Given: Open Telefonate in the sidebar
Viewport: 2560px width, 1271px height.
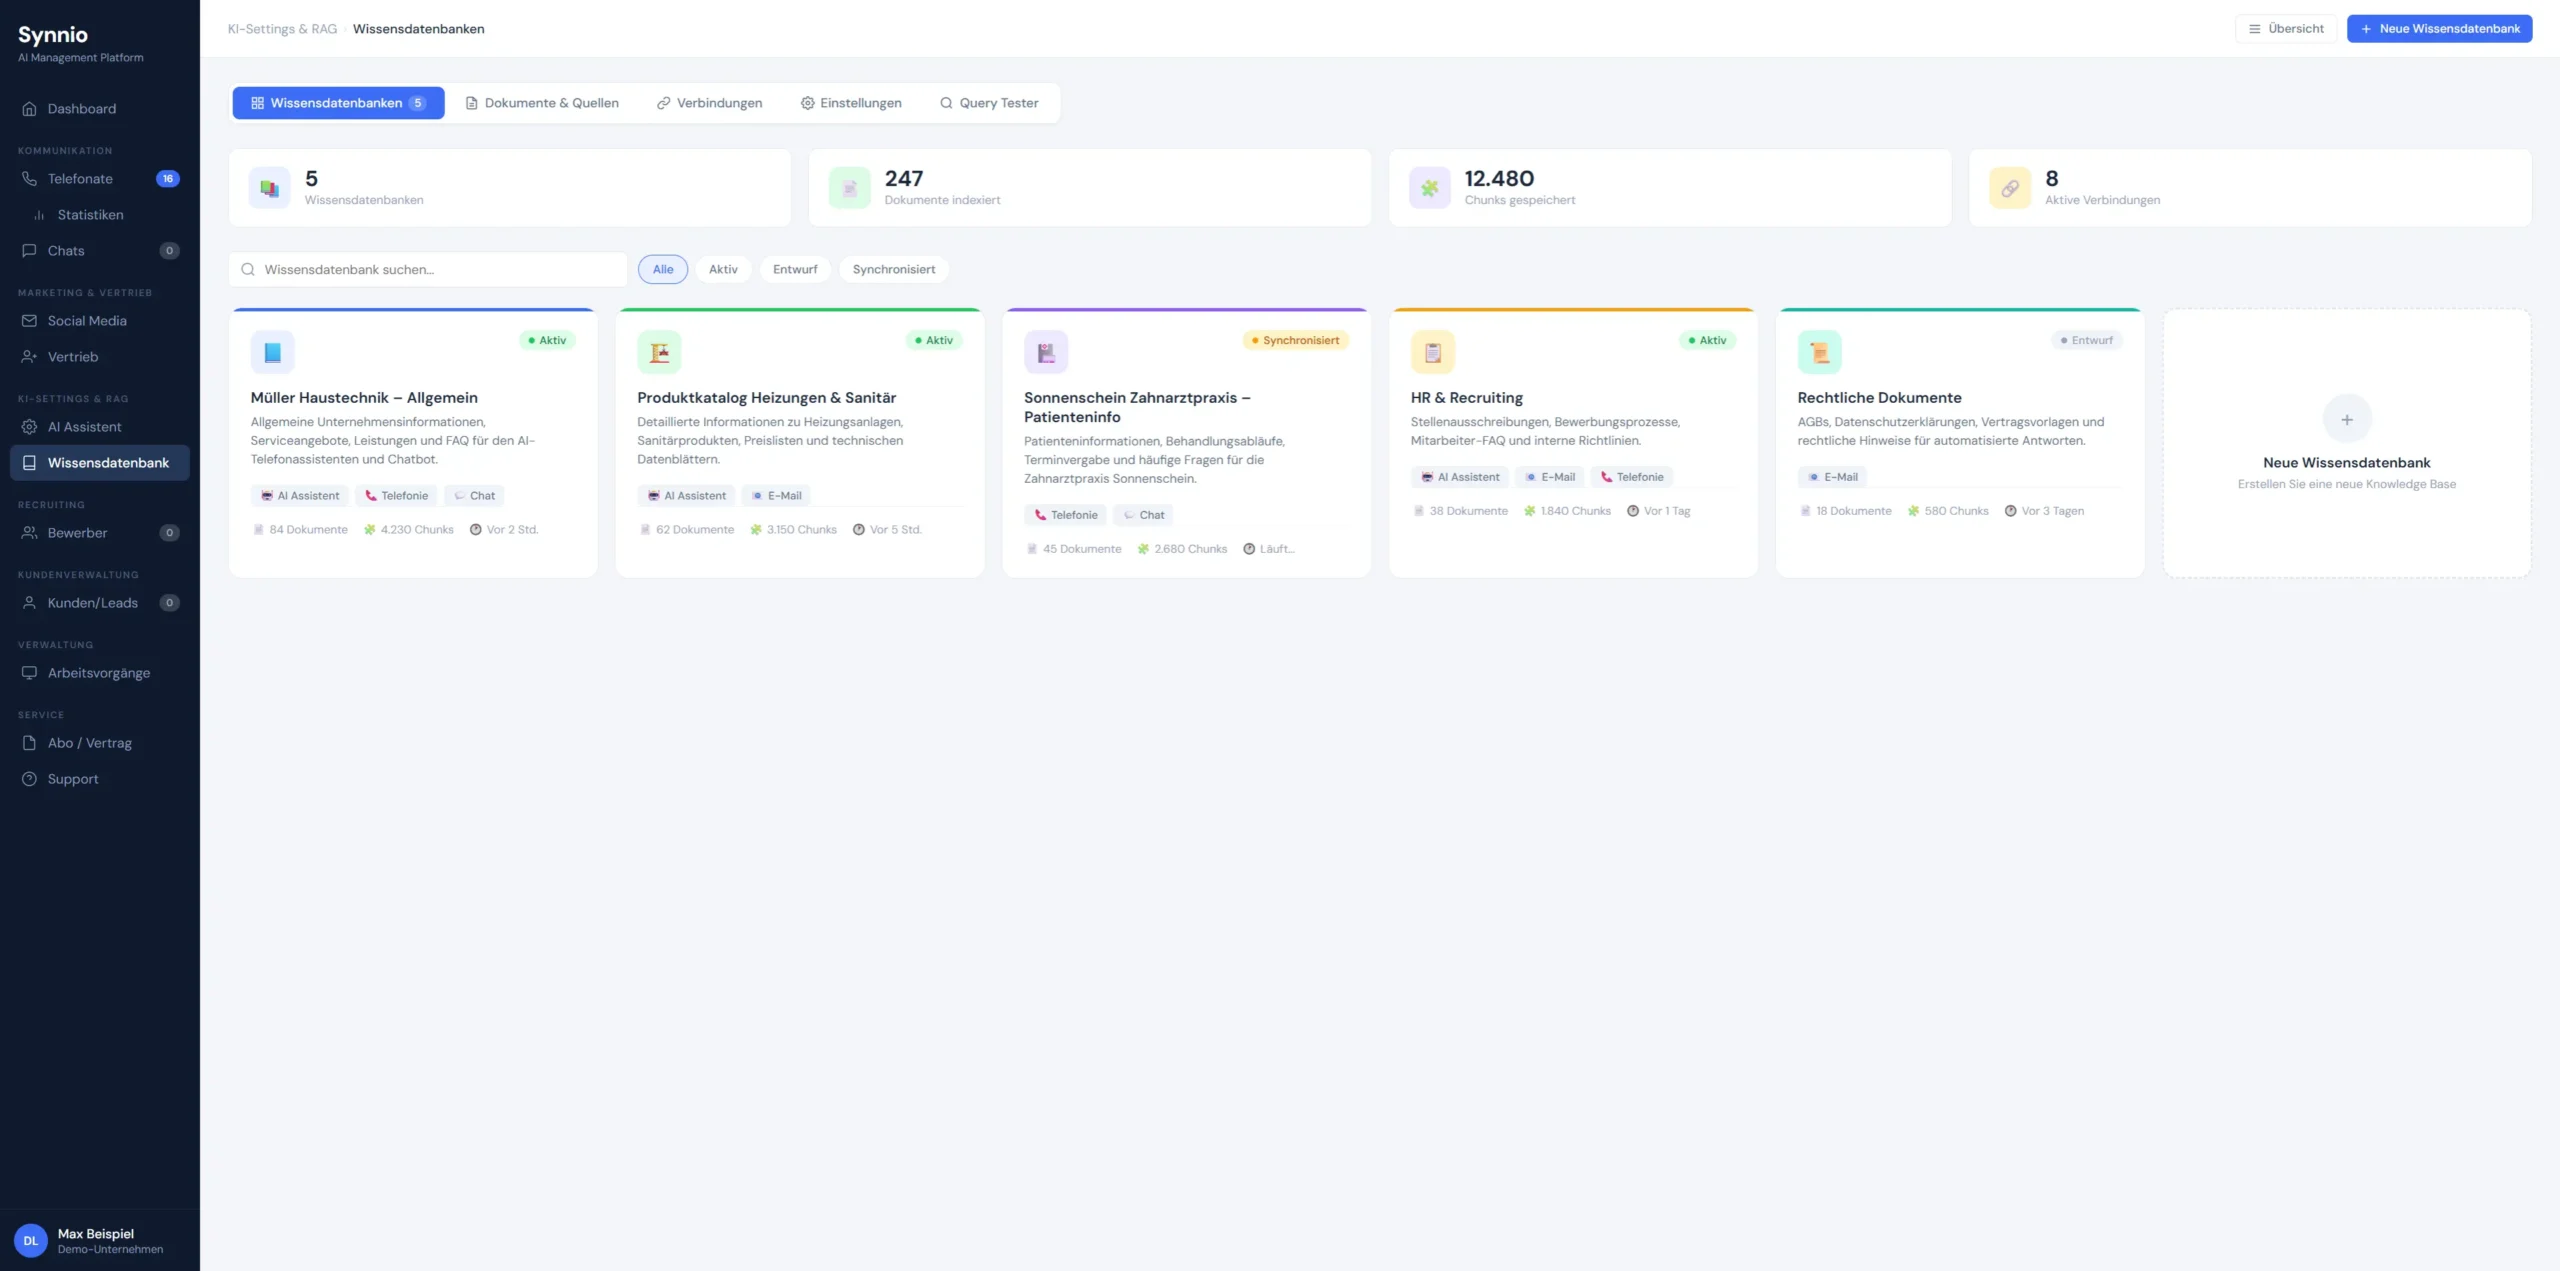Looking at the screenshot, I should click(80, 179).
